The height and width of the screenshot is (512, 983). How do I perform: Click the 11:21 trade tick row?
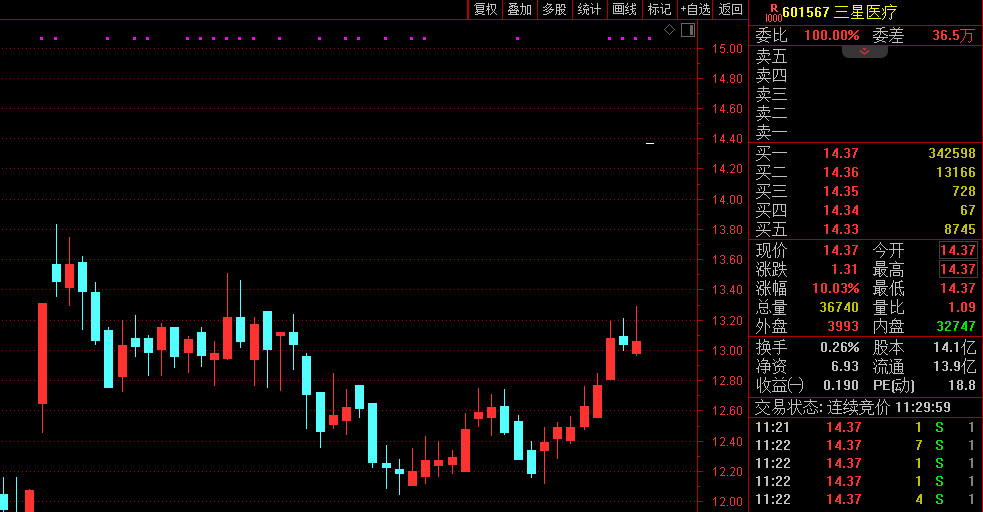coord(865,427)
